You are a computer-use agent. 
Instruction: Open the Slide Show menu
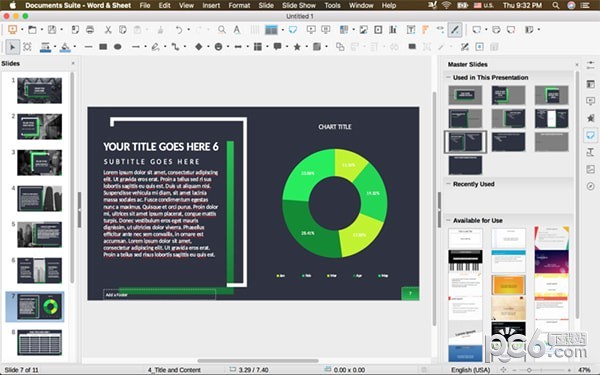point(299,5)
